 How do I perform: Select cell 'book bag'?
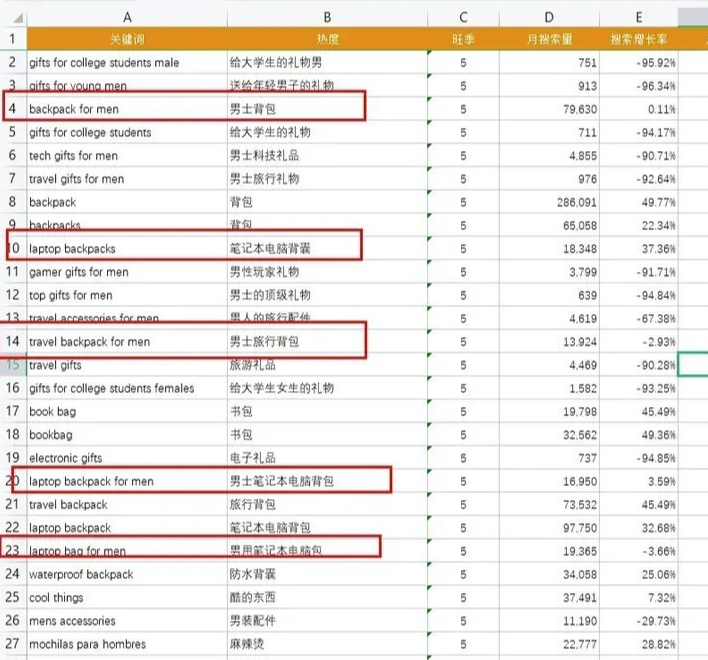tap(127, 411)
